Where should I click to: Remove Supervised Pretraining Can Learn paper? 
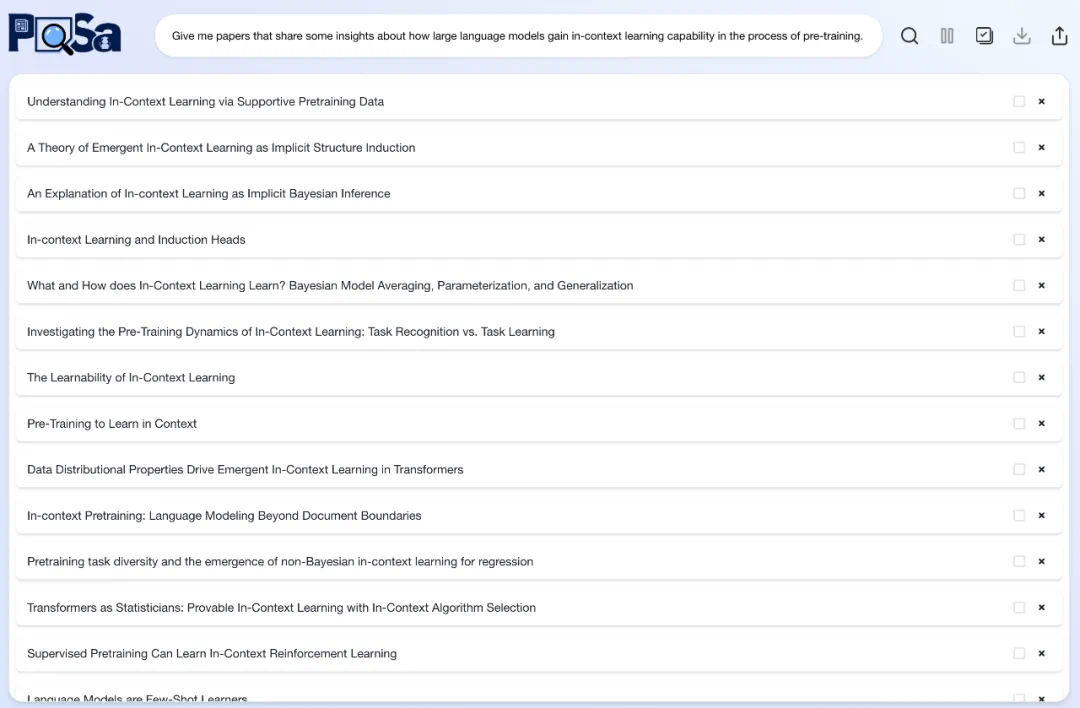coord(1041,653)
